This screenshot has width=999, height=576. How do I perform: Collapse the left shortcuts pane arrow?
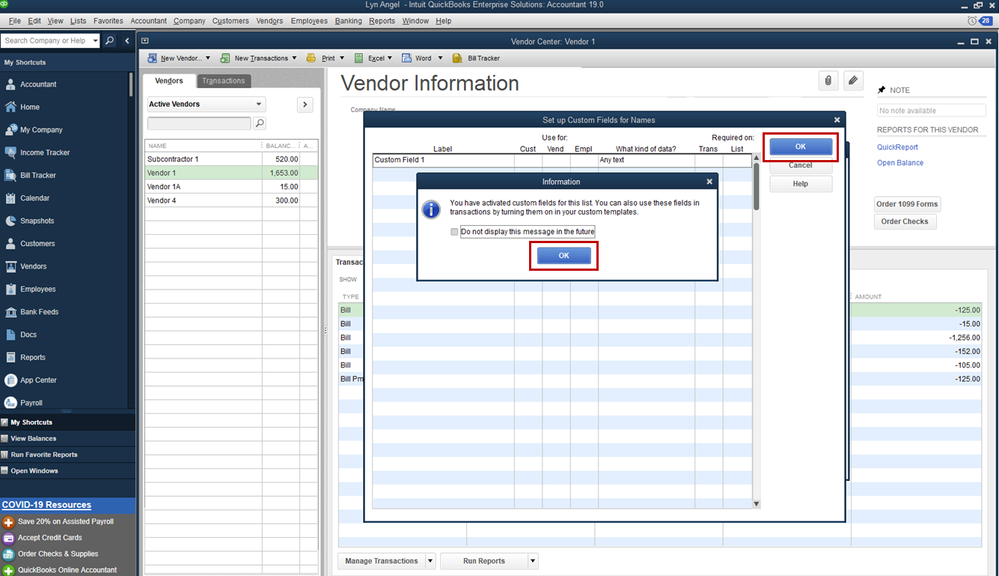pyautogui.click(x=127, y=40)
